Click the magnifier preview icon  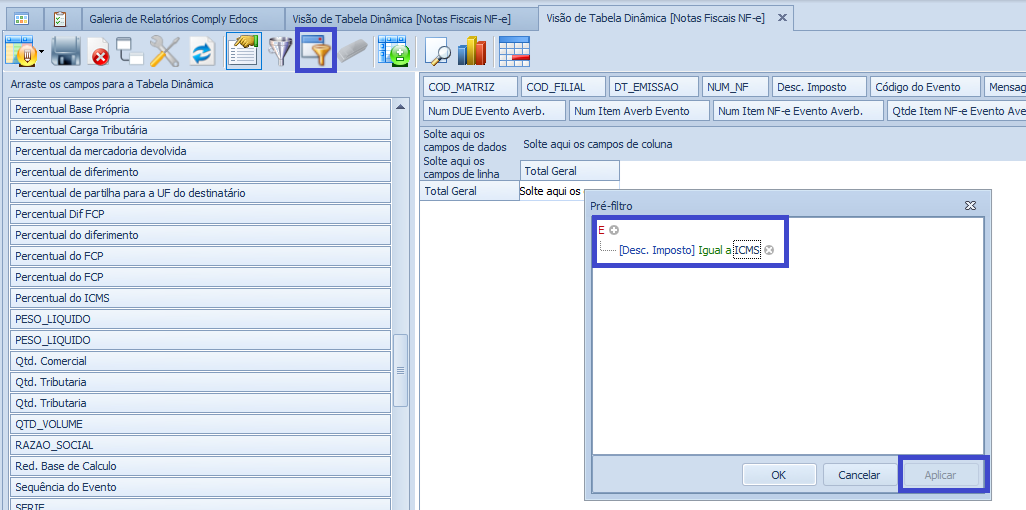(437, 51)
